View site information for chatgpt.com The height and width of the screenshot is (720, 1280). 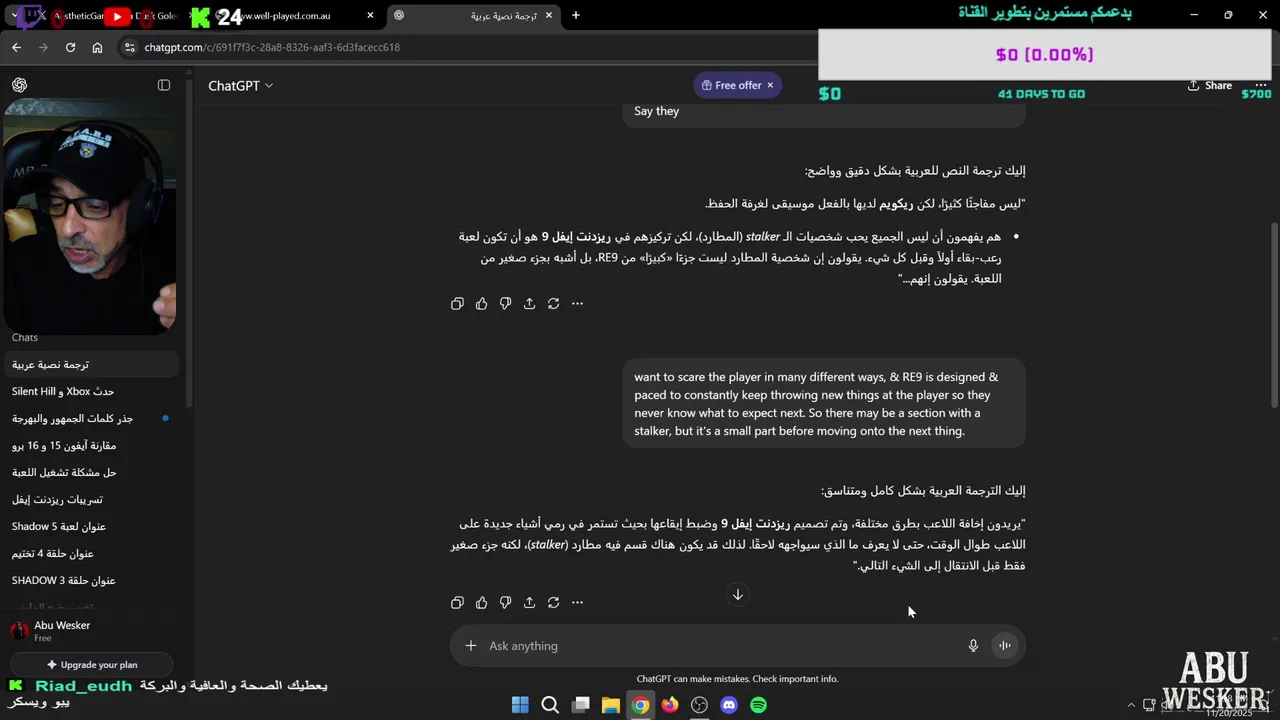129,47
